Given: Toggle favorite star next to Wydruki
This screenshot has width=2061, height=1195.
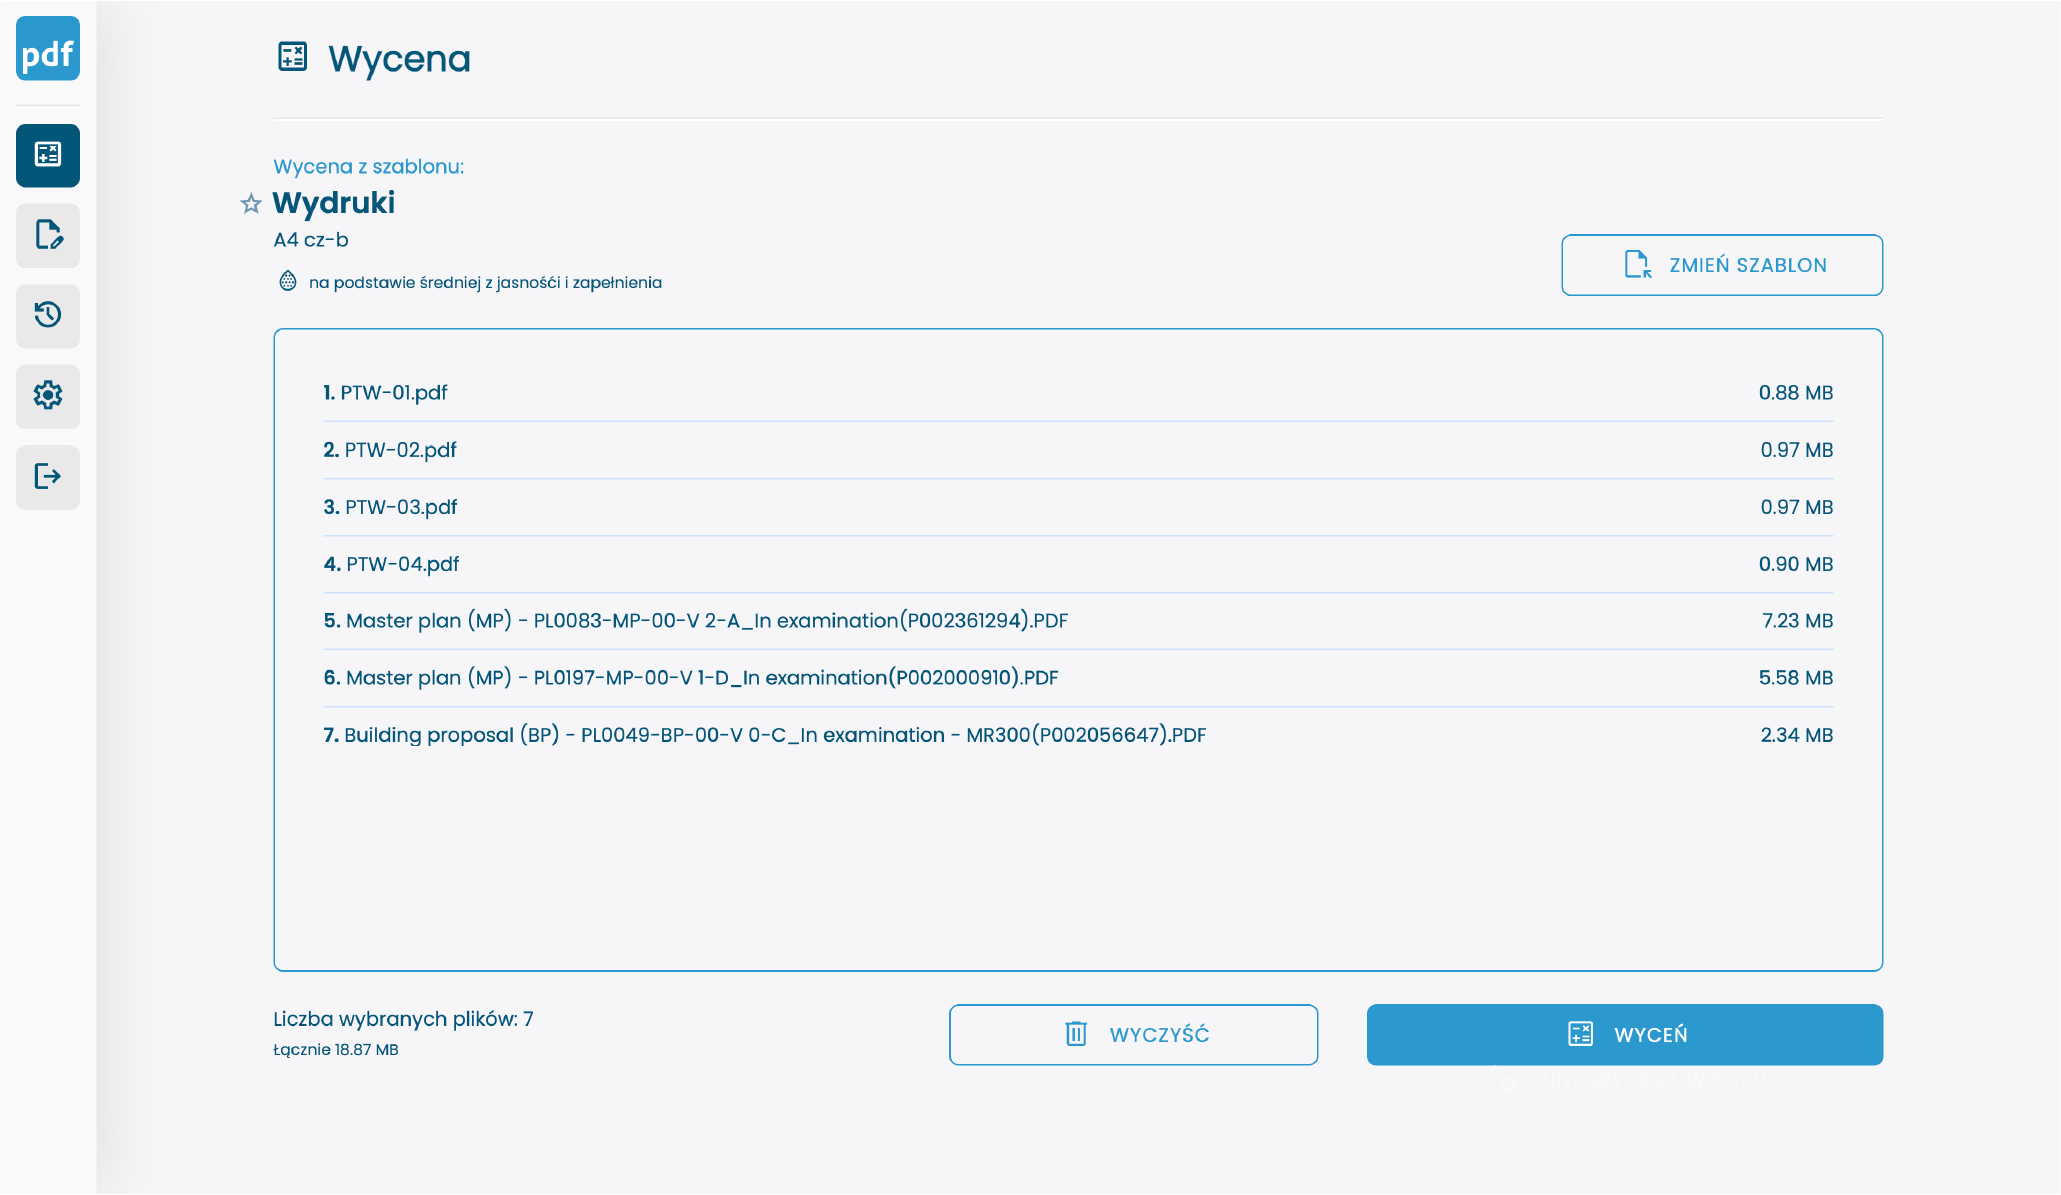Looking at the screenshot, I should (x=251, y=204).
